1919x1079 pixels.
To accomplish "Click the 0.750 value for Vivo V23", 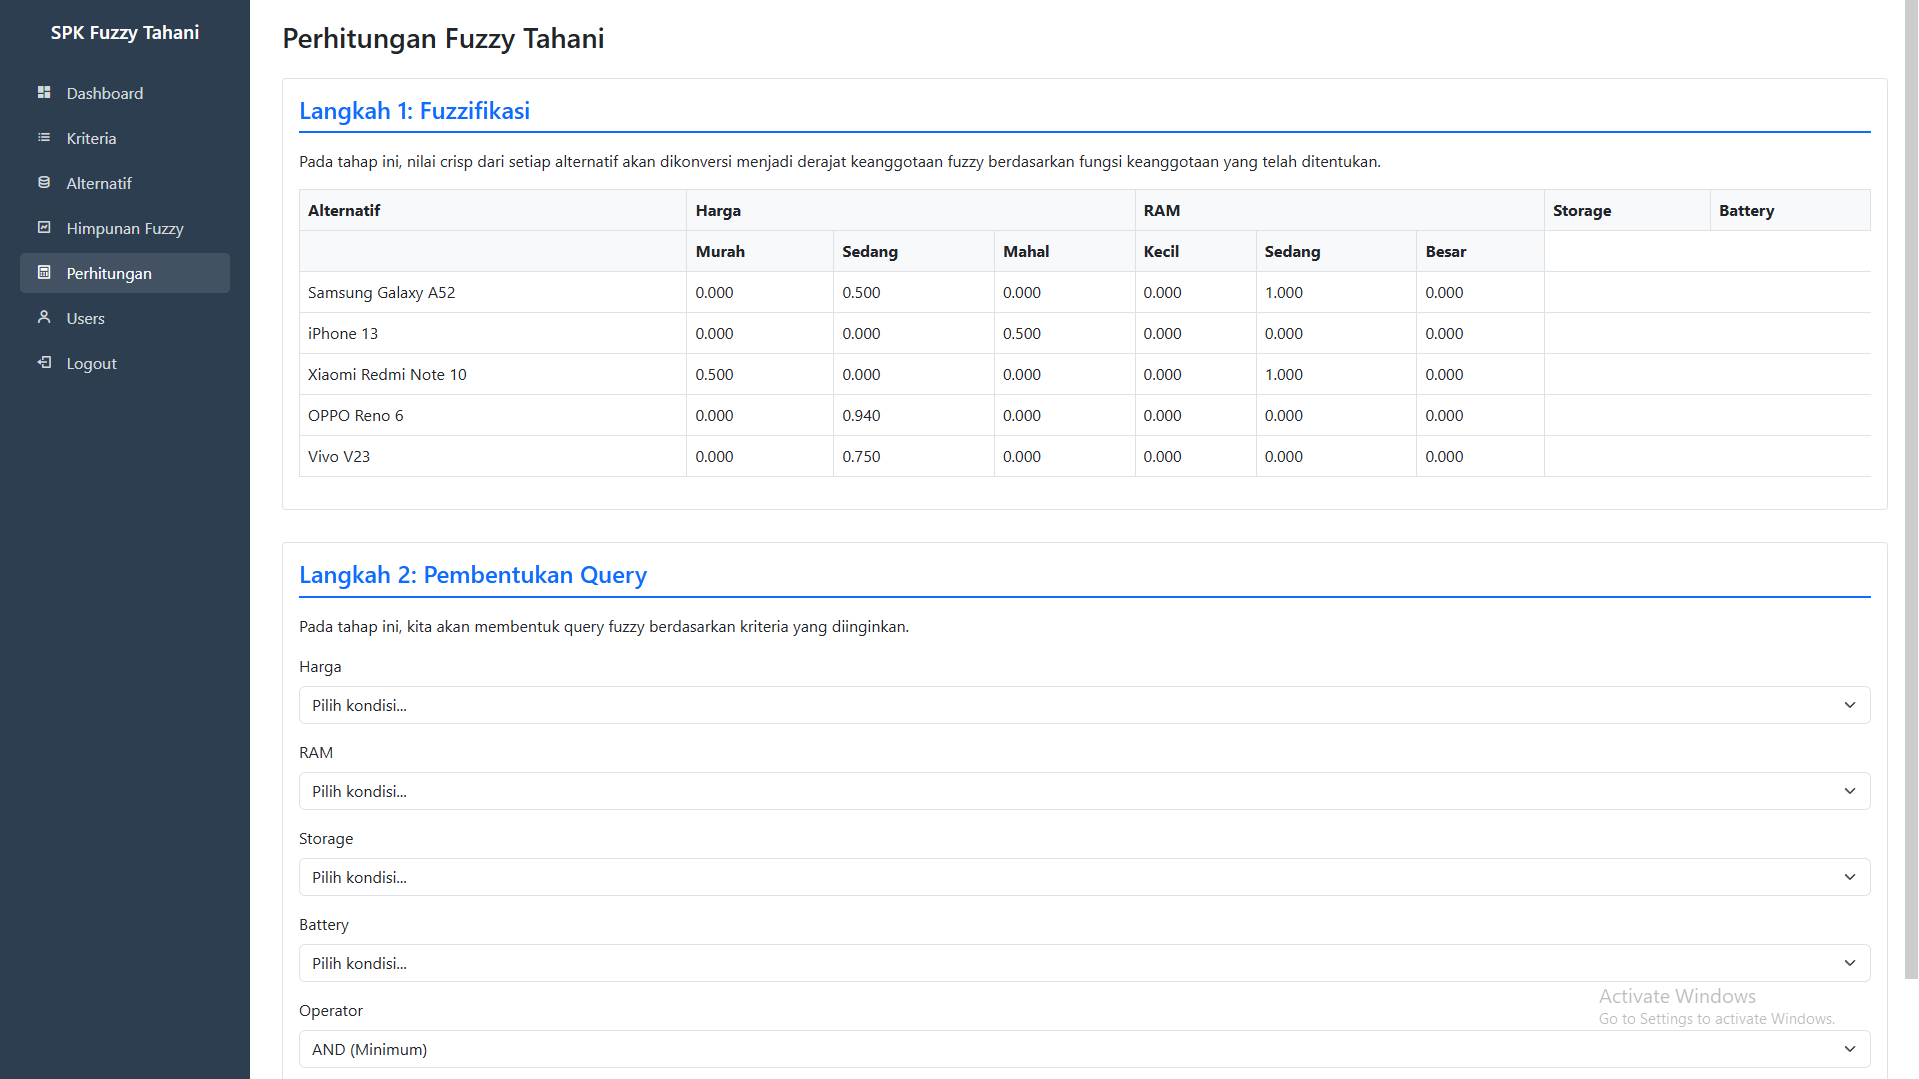I will tap(861, 456).
